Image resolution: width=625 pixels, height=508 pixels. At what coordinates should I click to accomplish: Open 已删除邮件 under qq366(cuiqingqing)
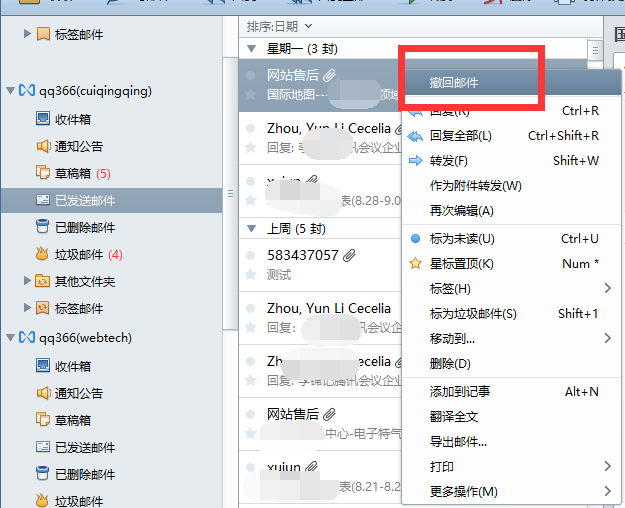pos(84,227)
